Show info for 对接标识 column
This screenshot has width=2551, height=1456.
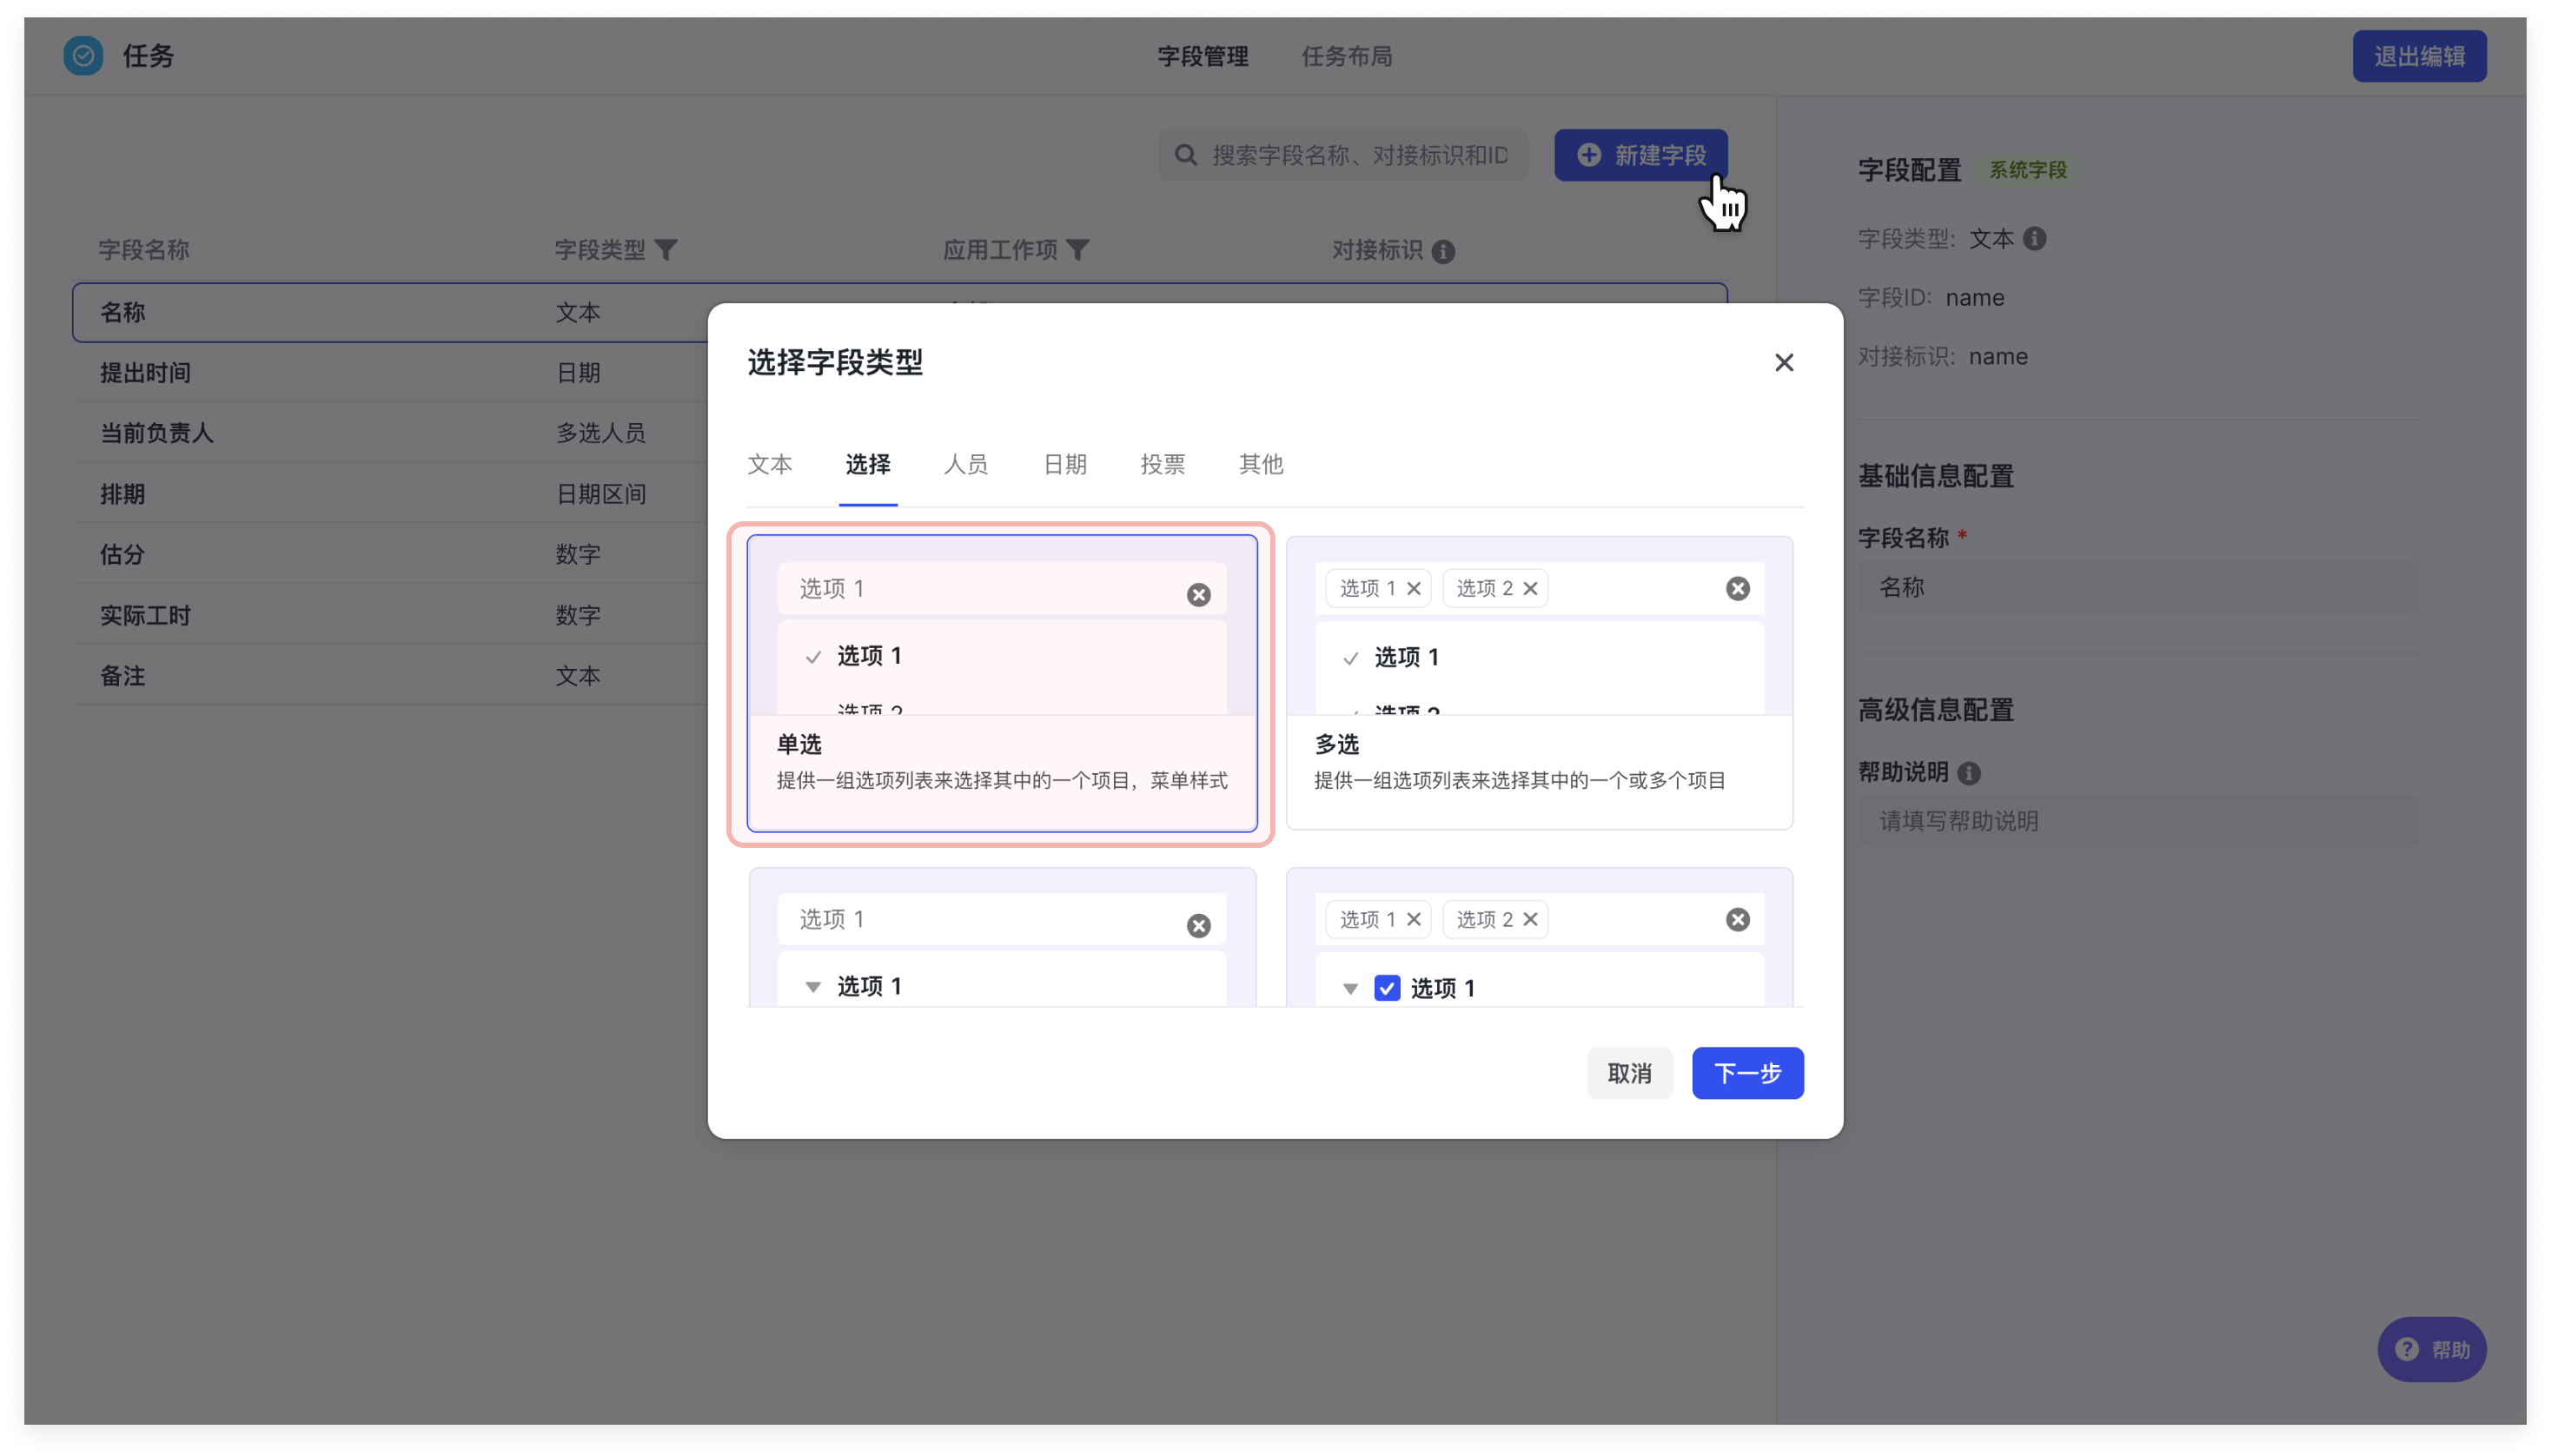tap(1443, 251)
